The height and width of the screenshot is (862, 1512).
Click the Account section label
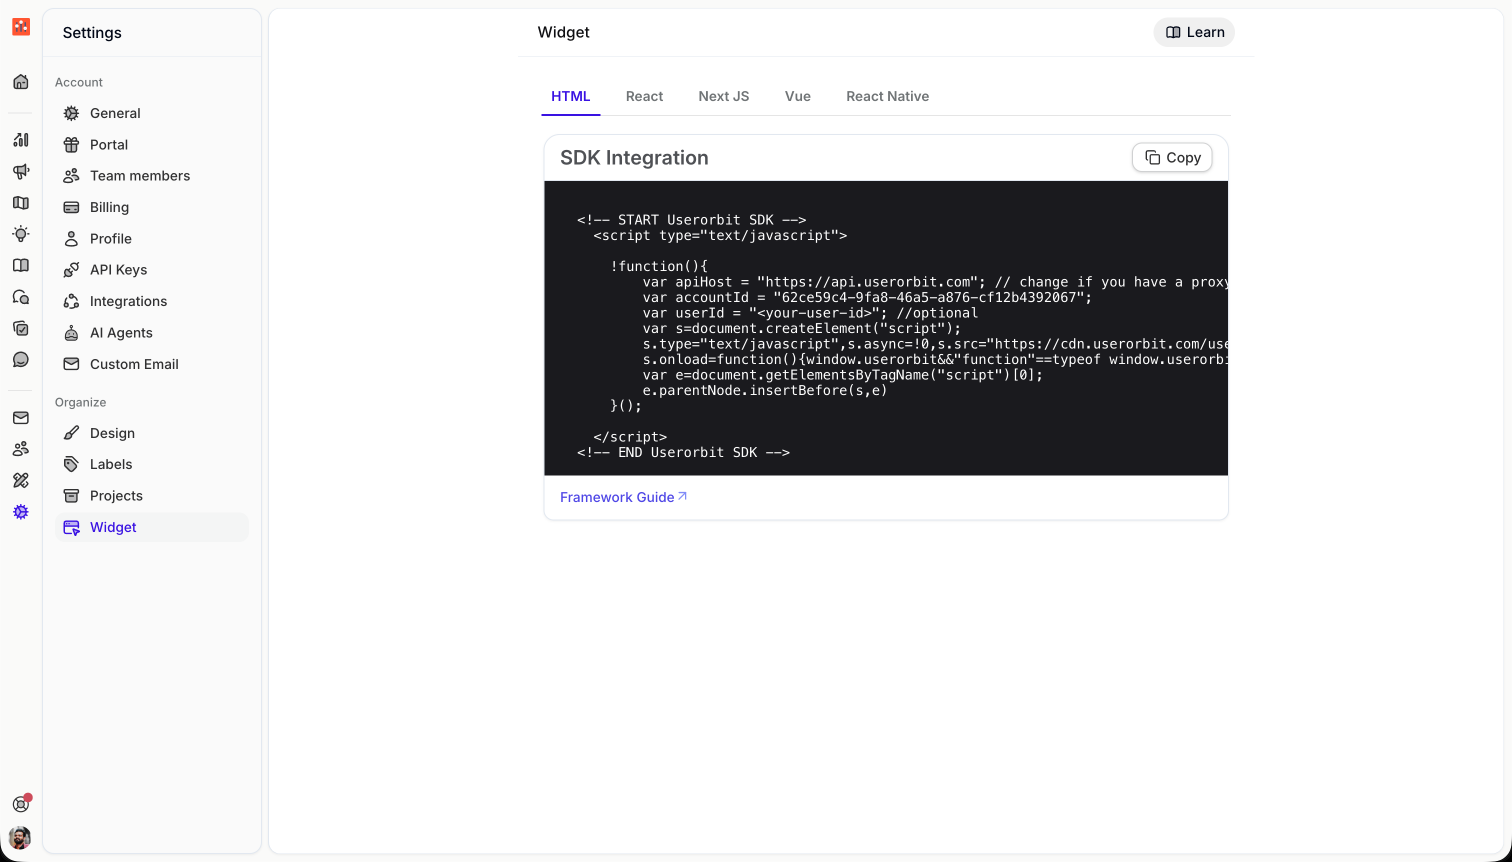click(x=79, y=82)
